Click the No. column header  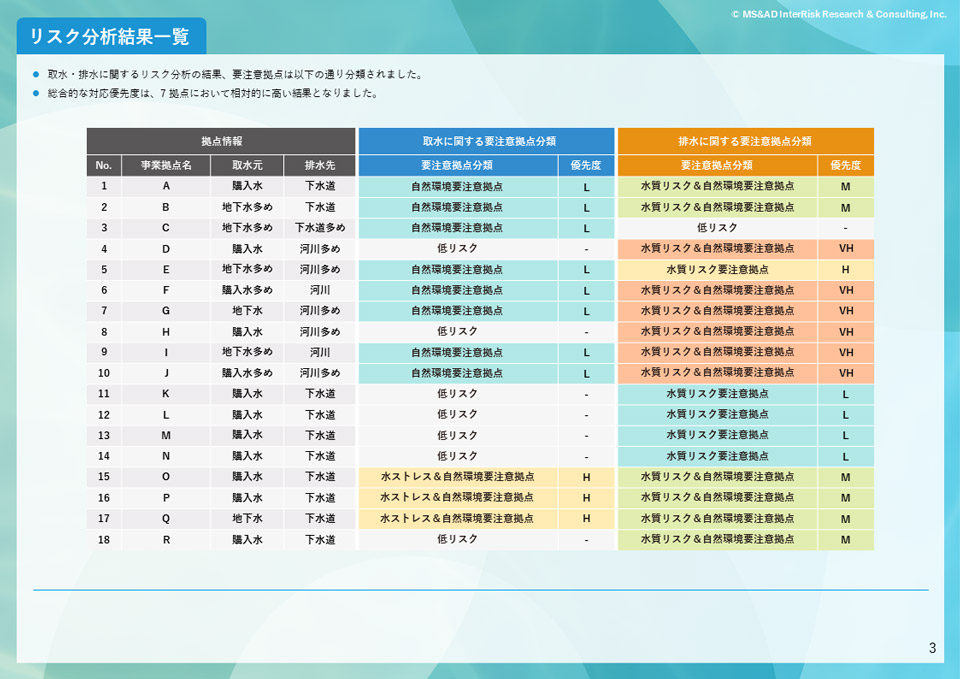[x=104, y=165]
